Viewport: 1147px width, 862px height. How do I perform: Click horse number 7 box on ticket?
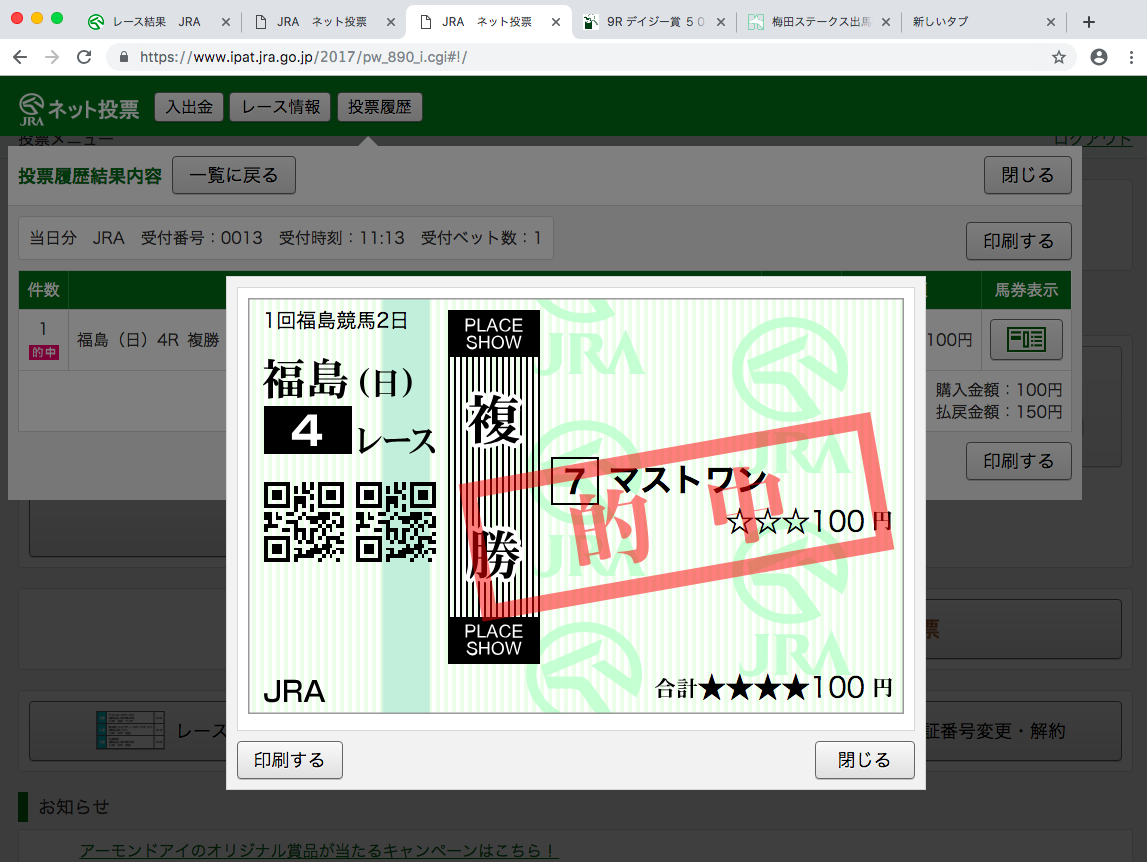pyautogui.click(x=575, y=481)
